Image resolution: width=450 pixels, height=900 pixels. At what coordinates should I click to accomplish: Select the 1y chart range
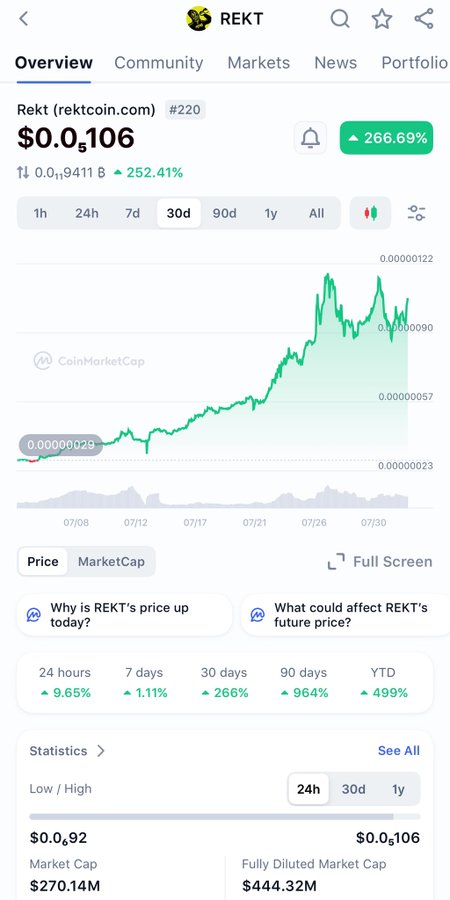tap(271, 214)
